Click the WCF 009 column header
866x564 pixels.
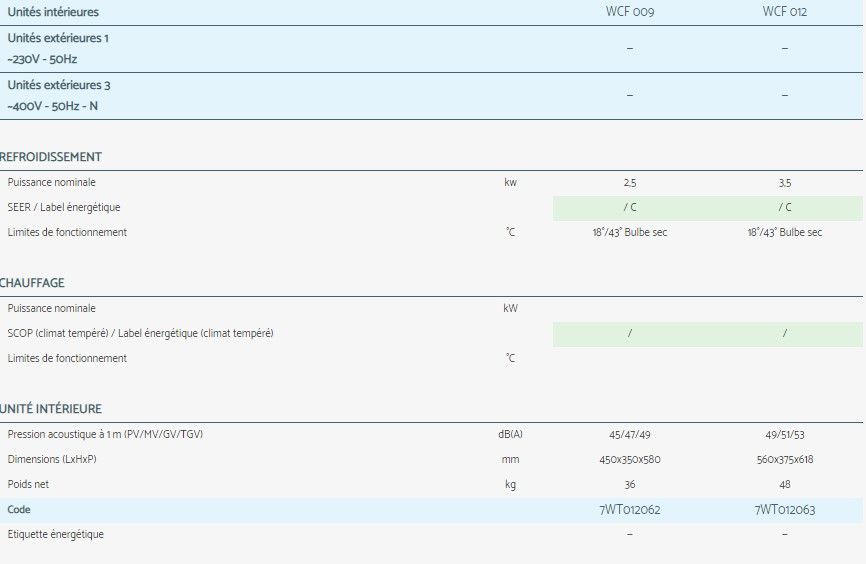pyautogui.click(x=629, y=12)
